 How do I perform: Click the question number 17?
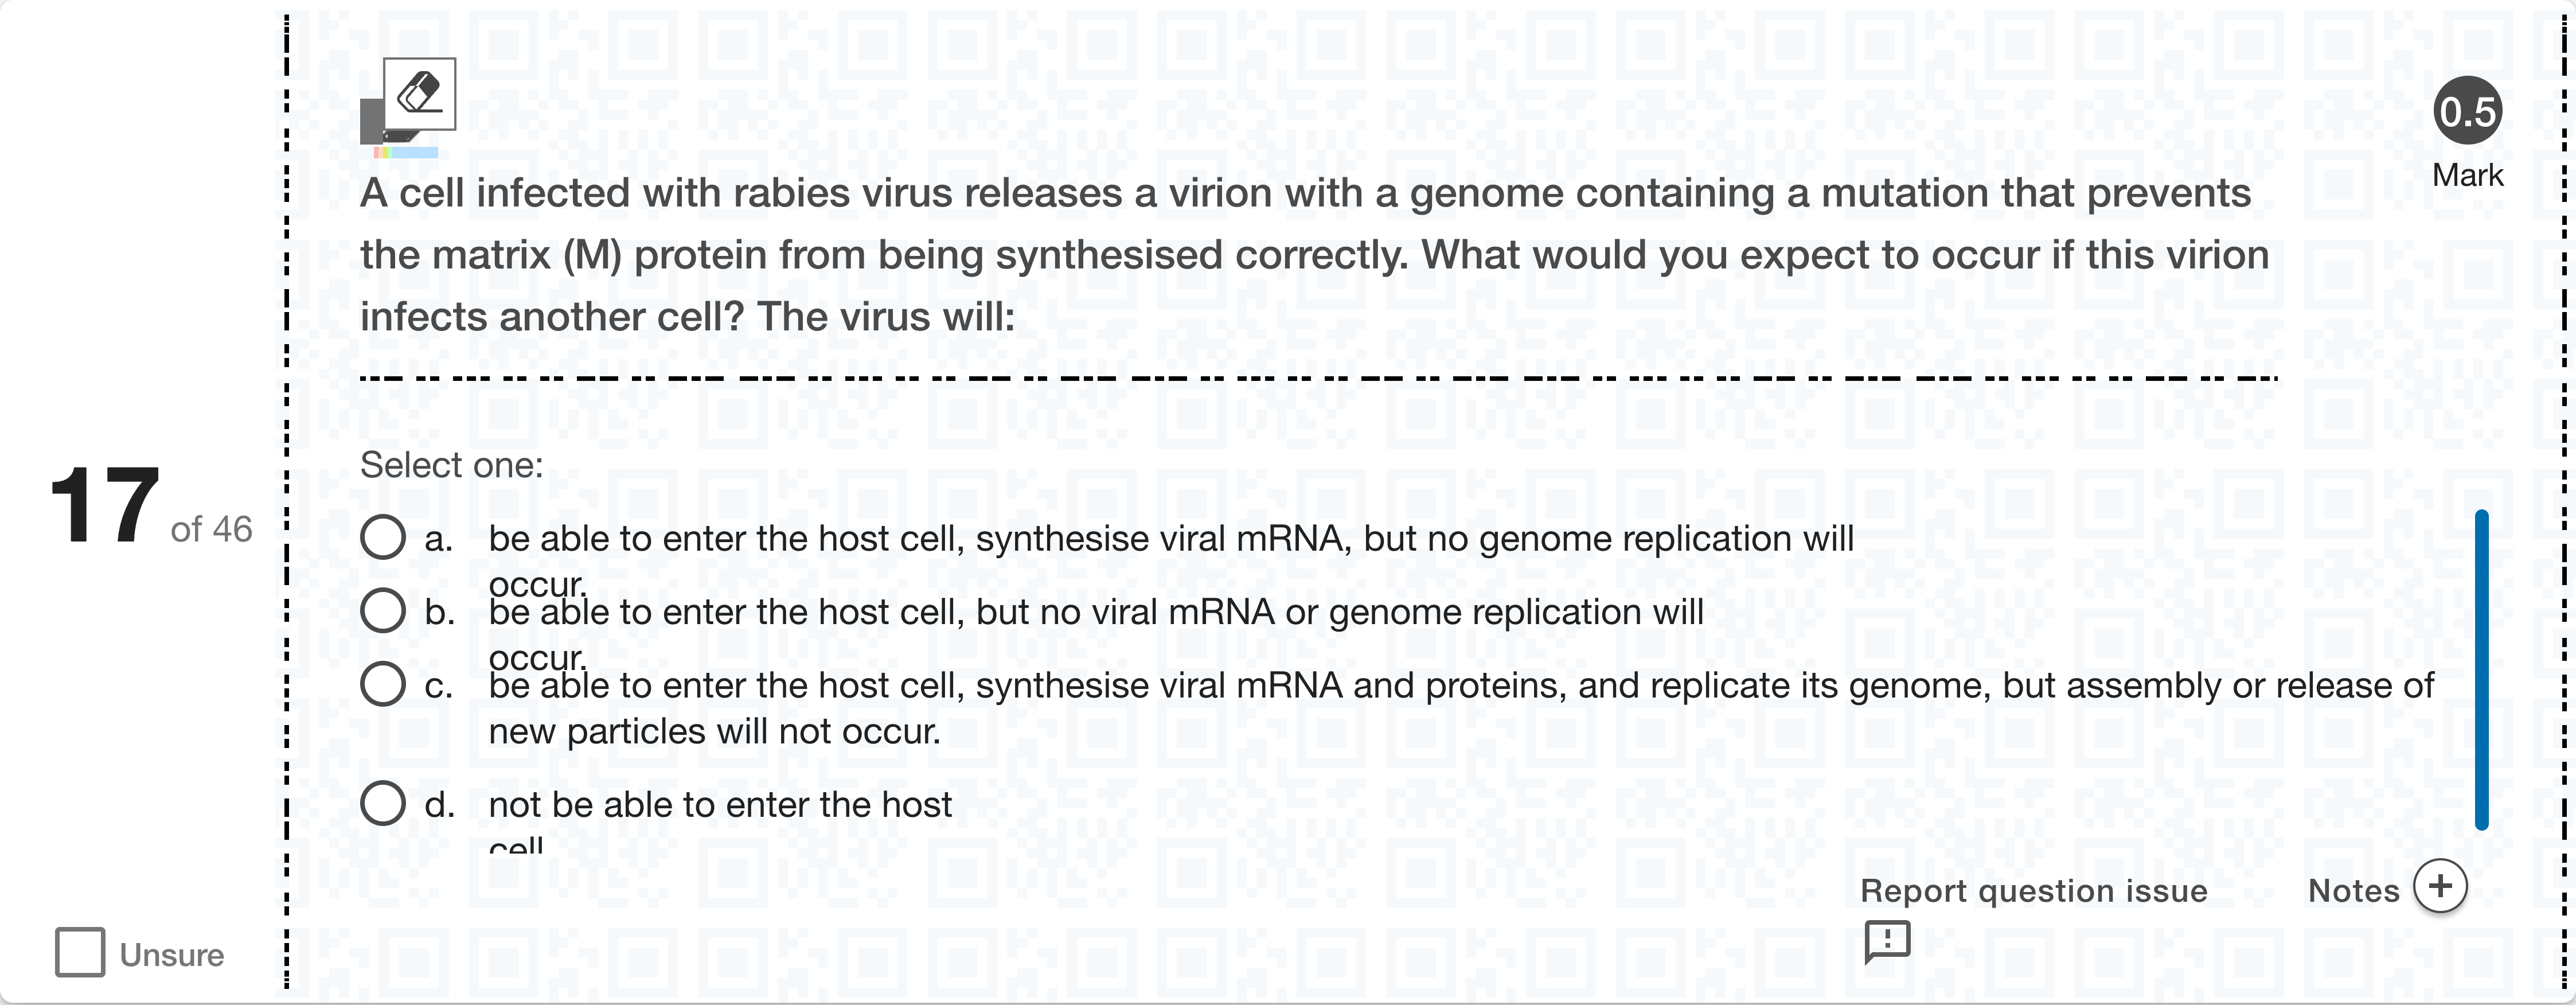104,506
